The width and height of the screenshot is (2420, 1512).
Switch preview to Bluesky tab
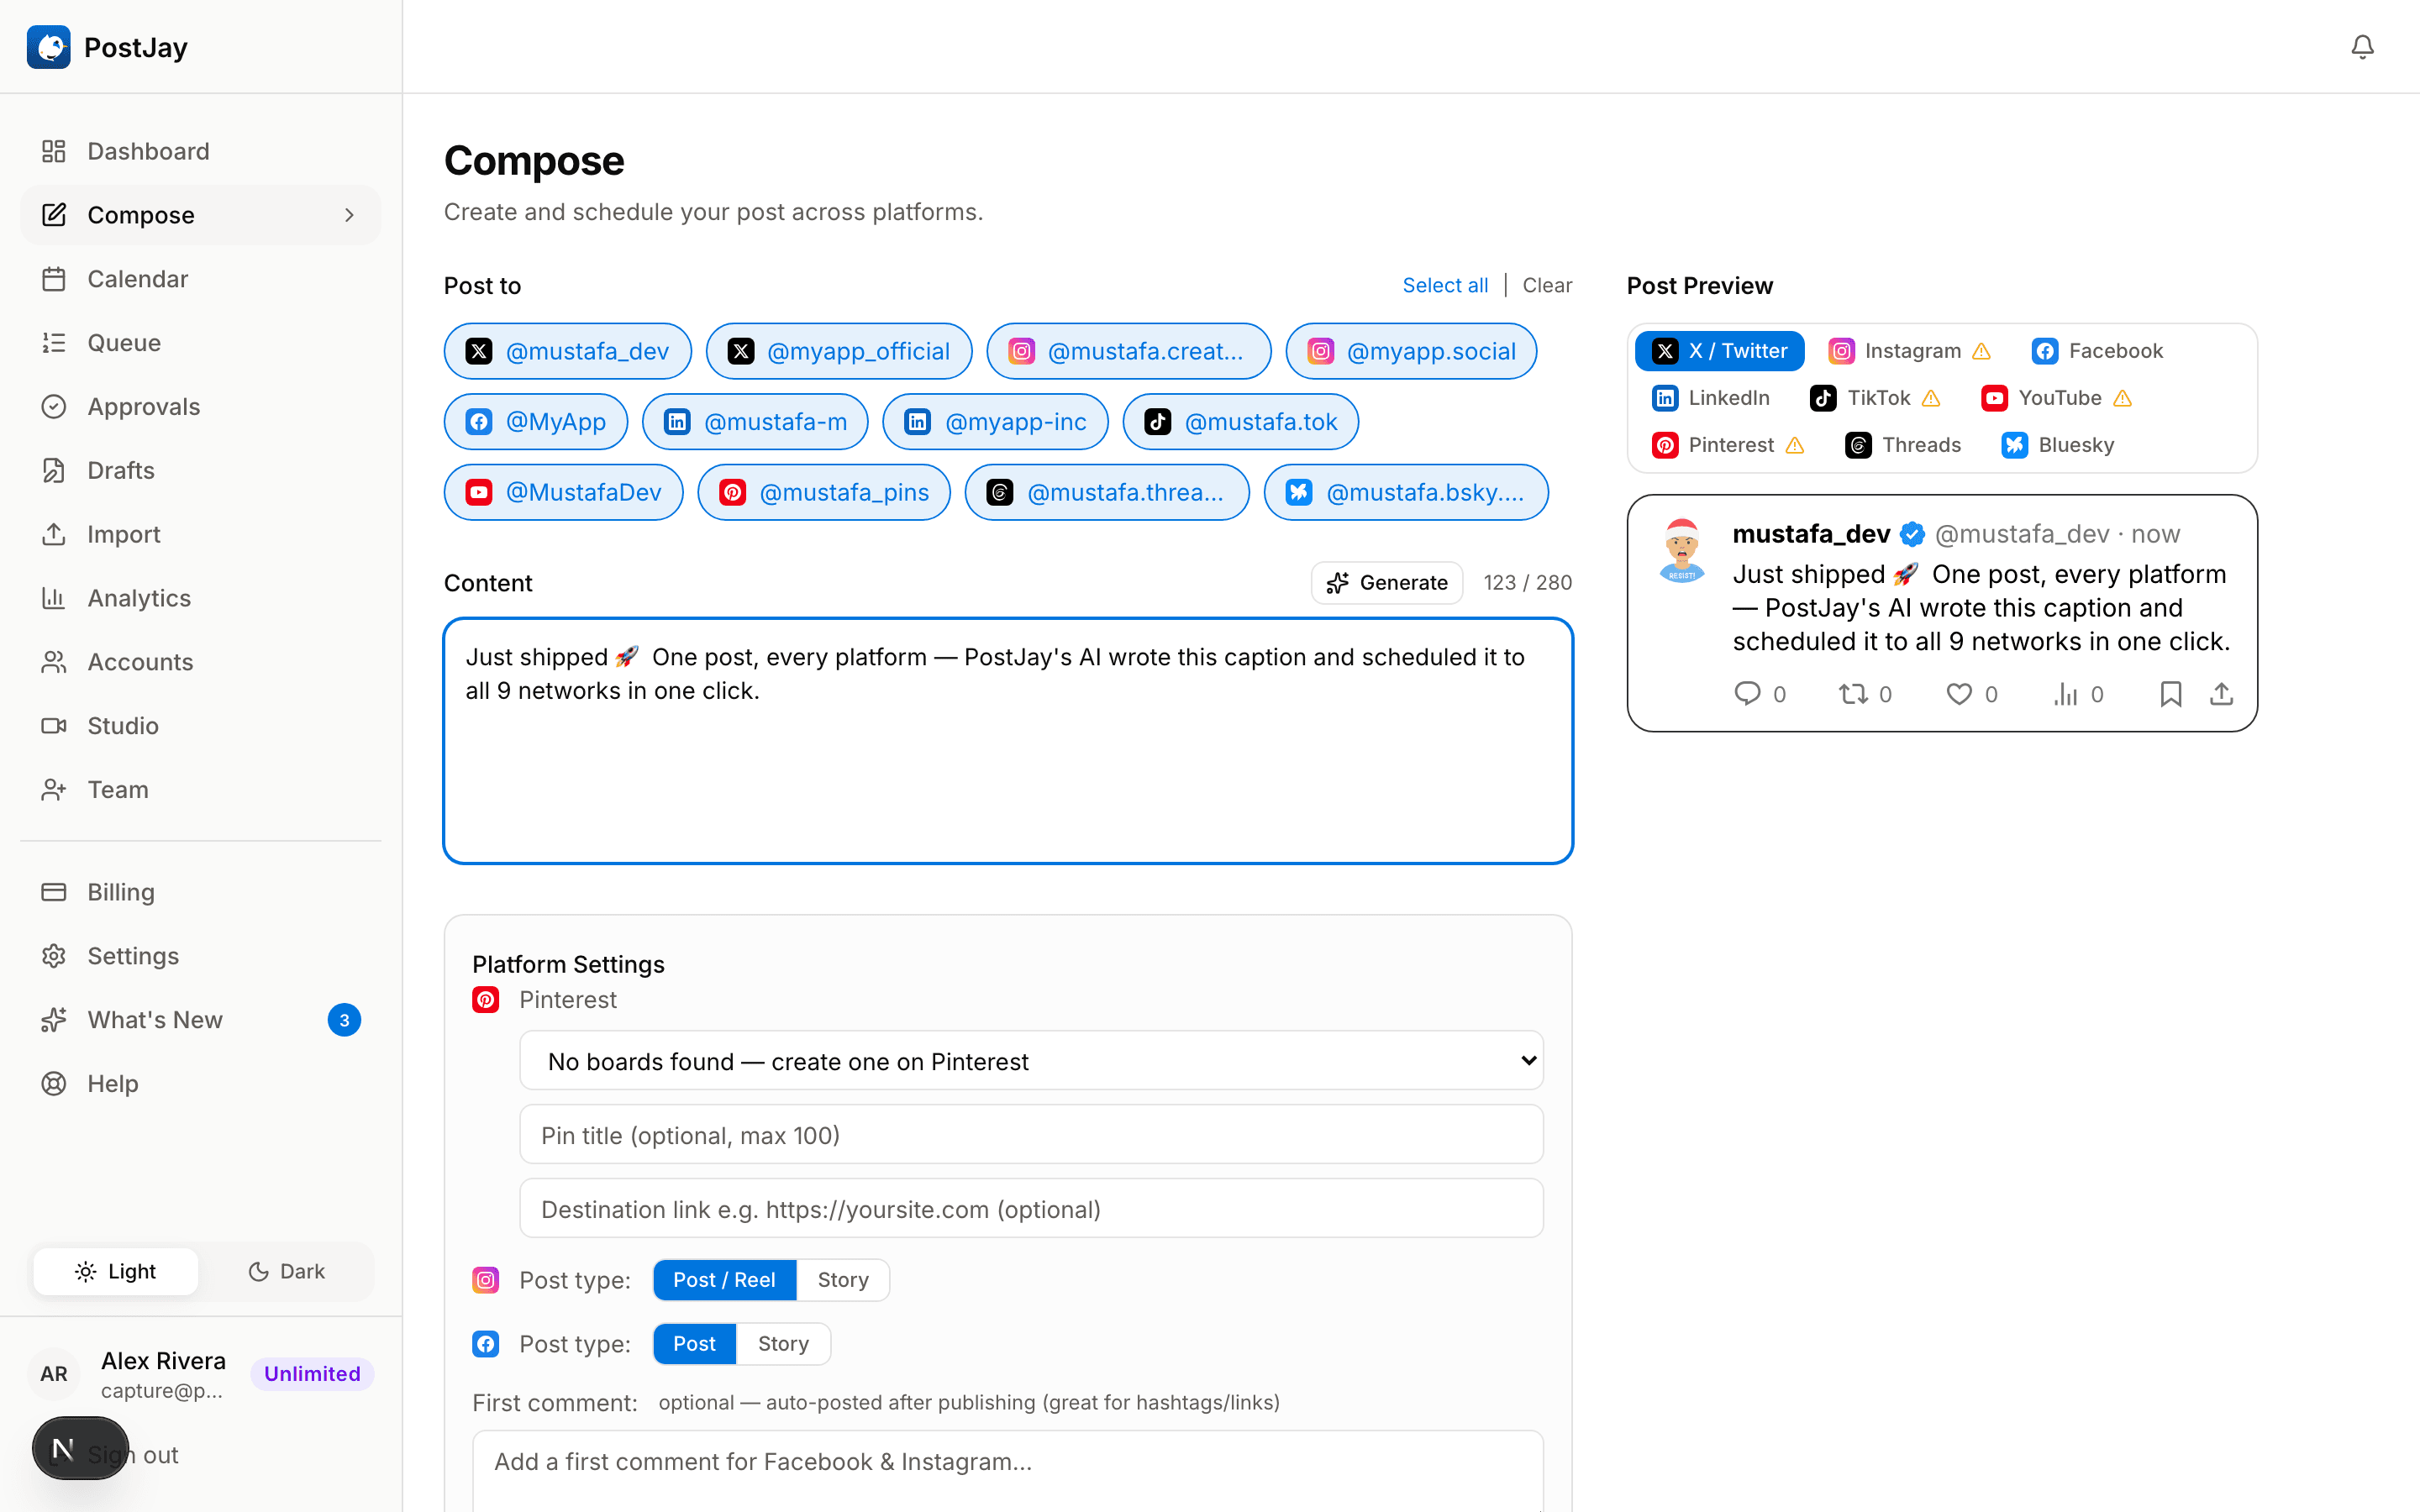2058,445
